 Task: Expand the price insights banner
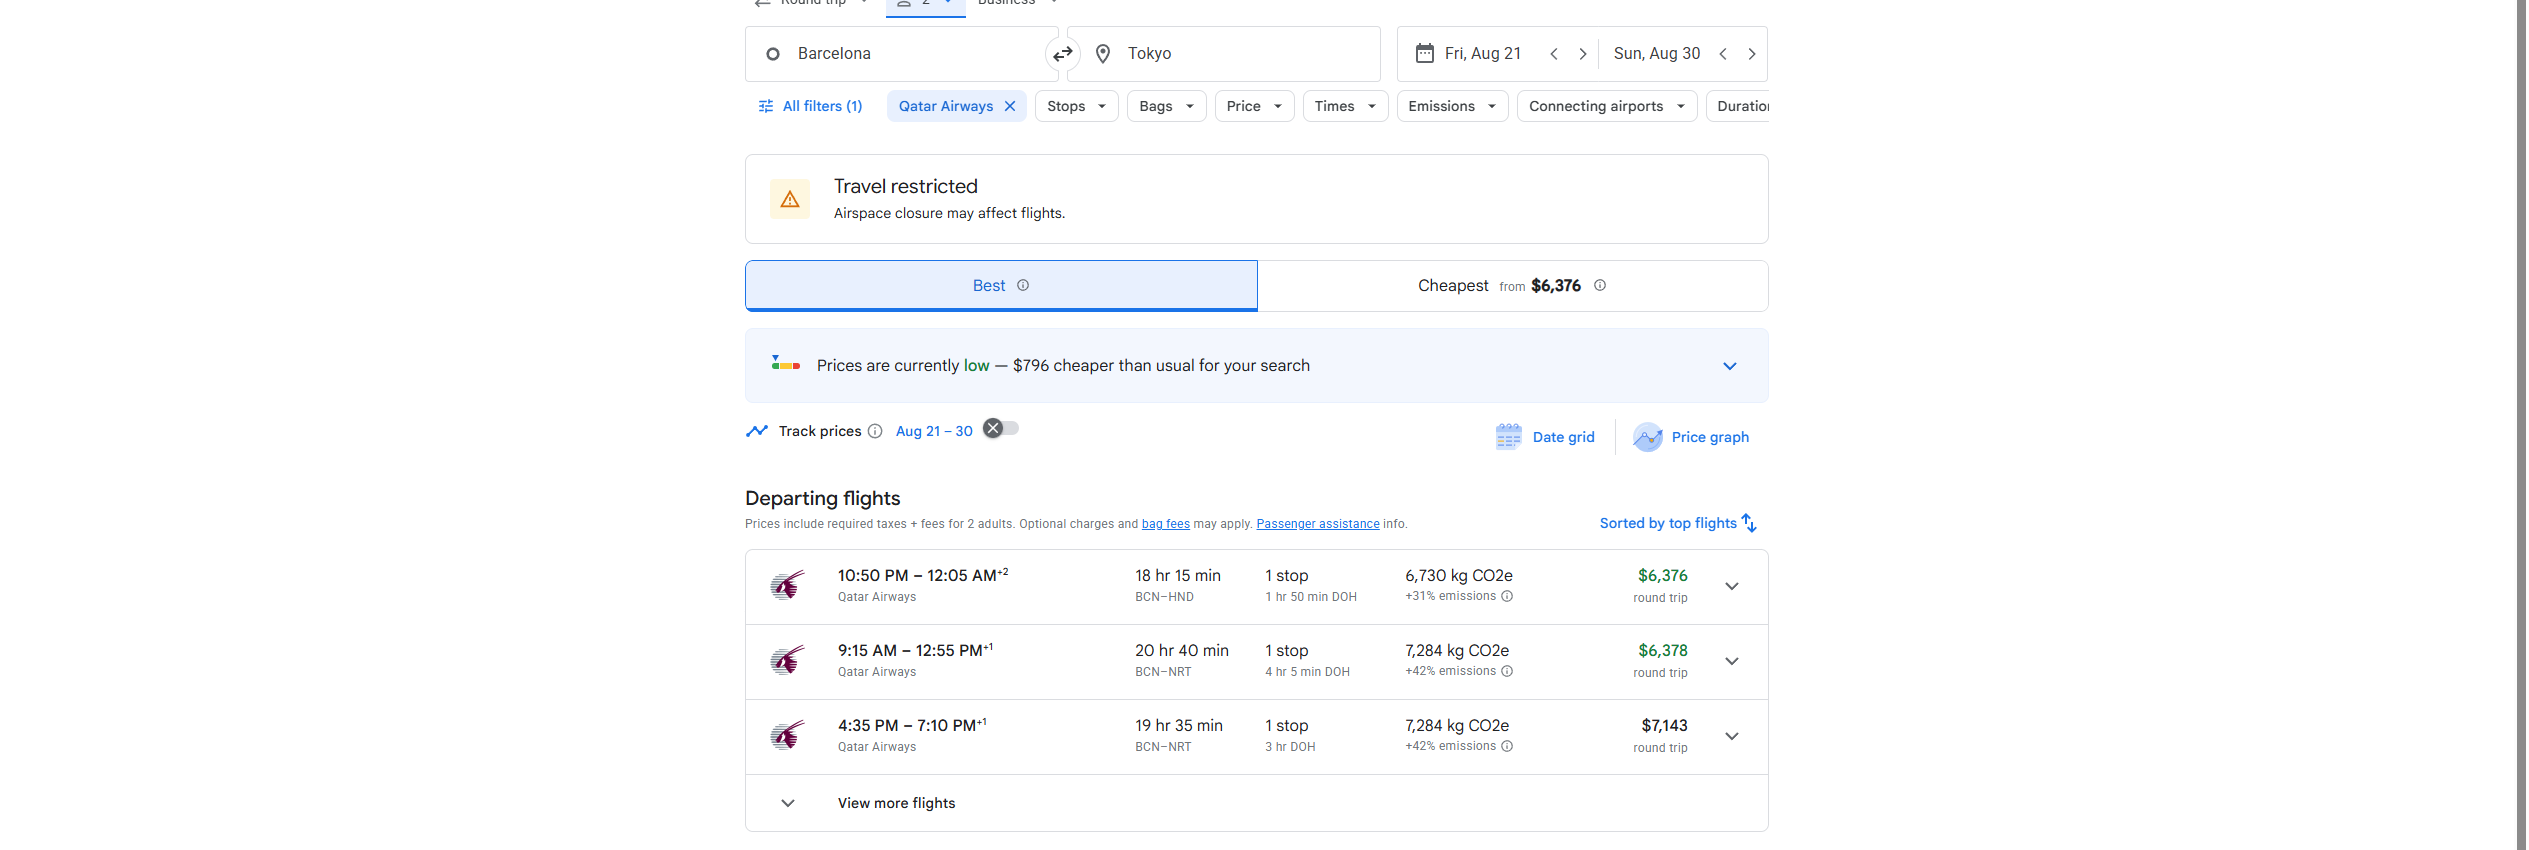point(1730,366)
